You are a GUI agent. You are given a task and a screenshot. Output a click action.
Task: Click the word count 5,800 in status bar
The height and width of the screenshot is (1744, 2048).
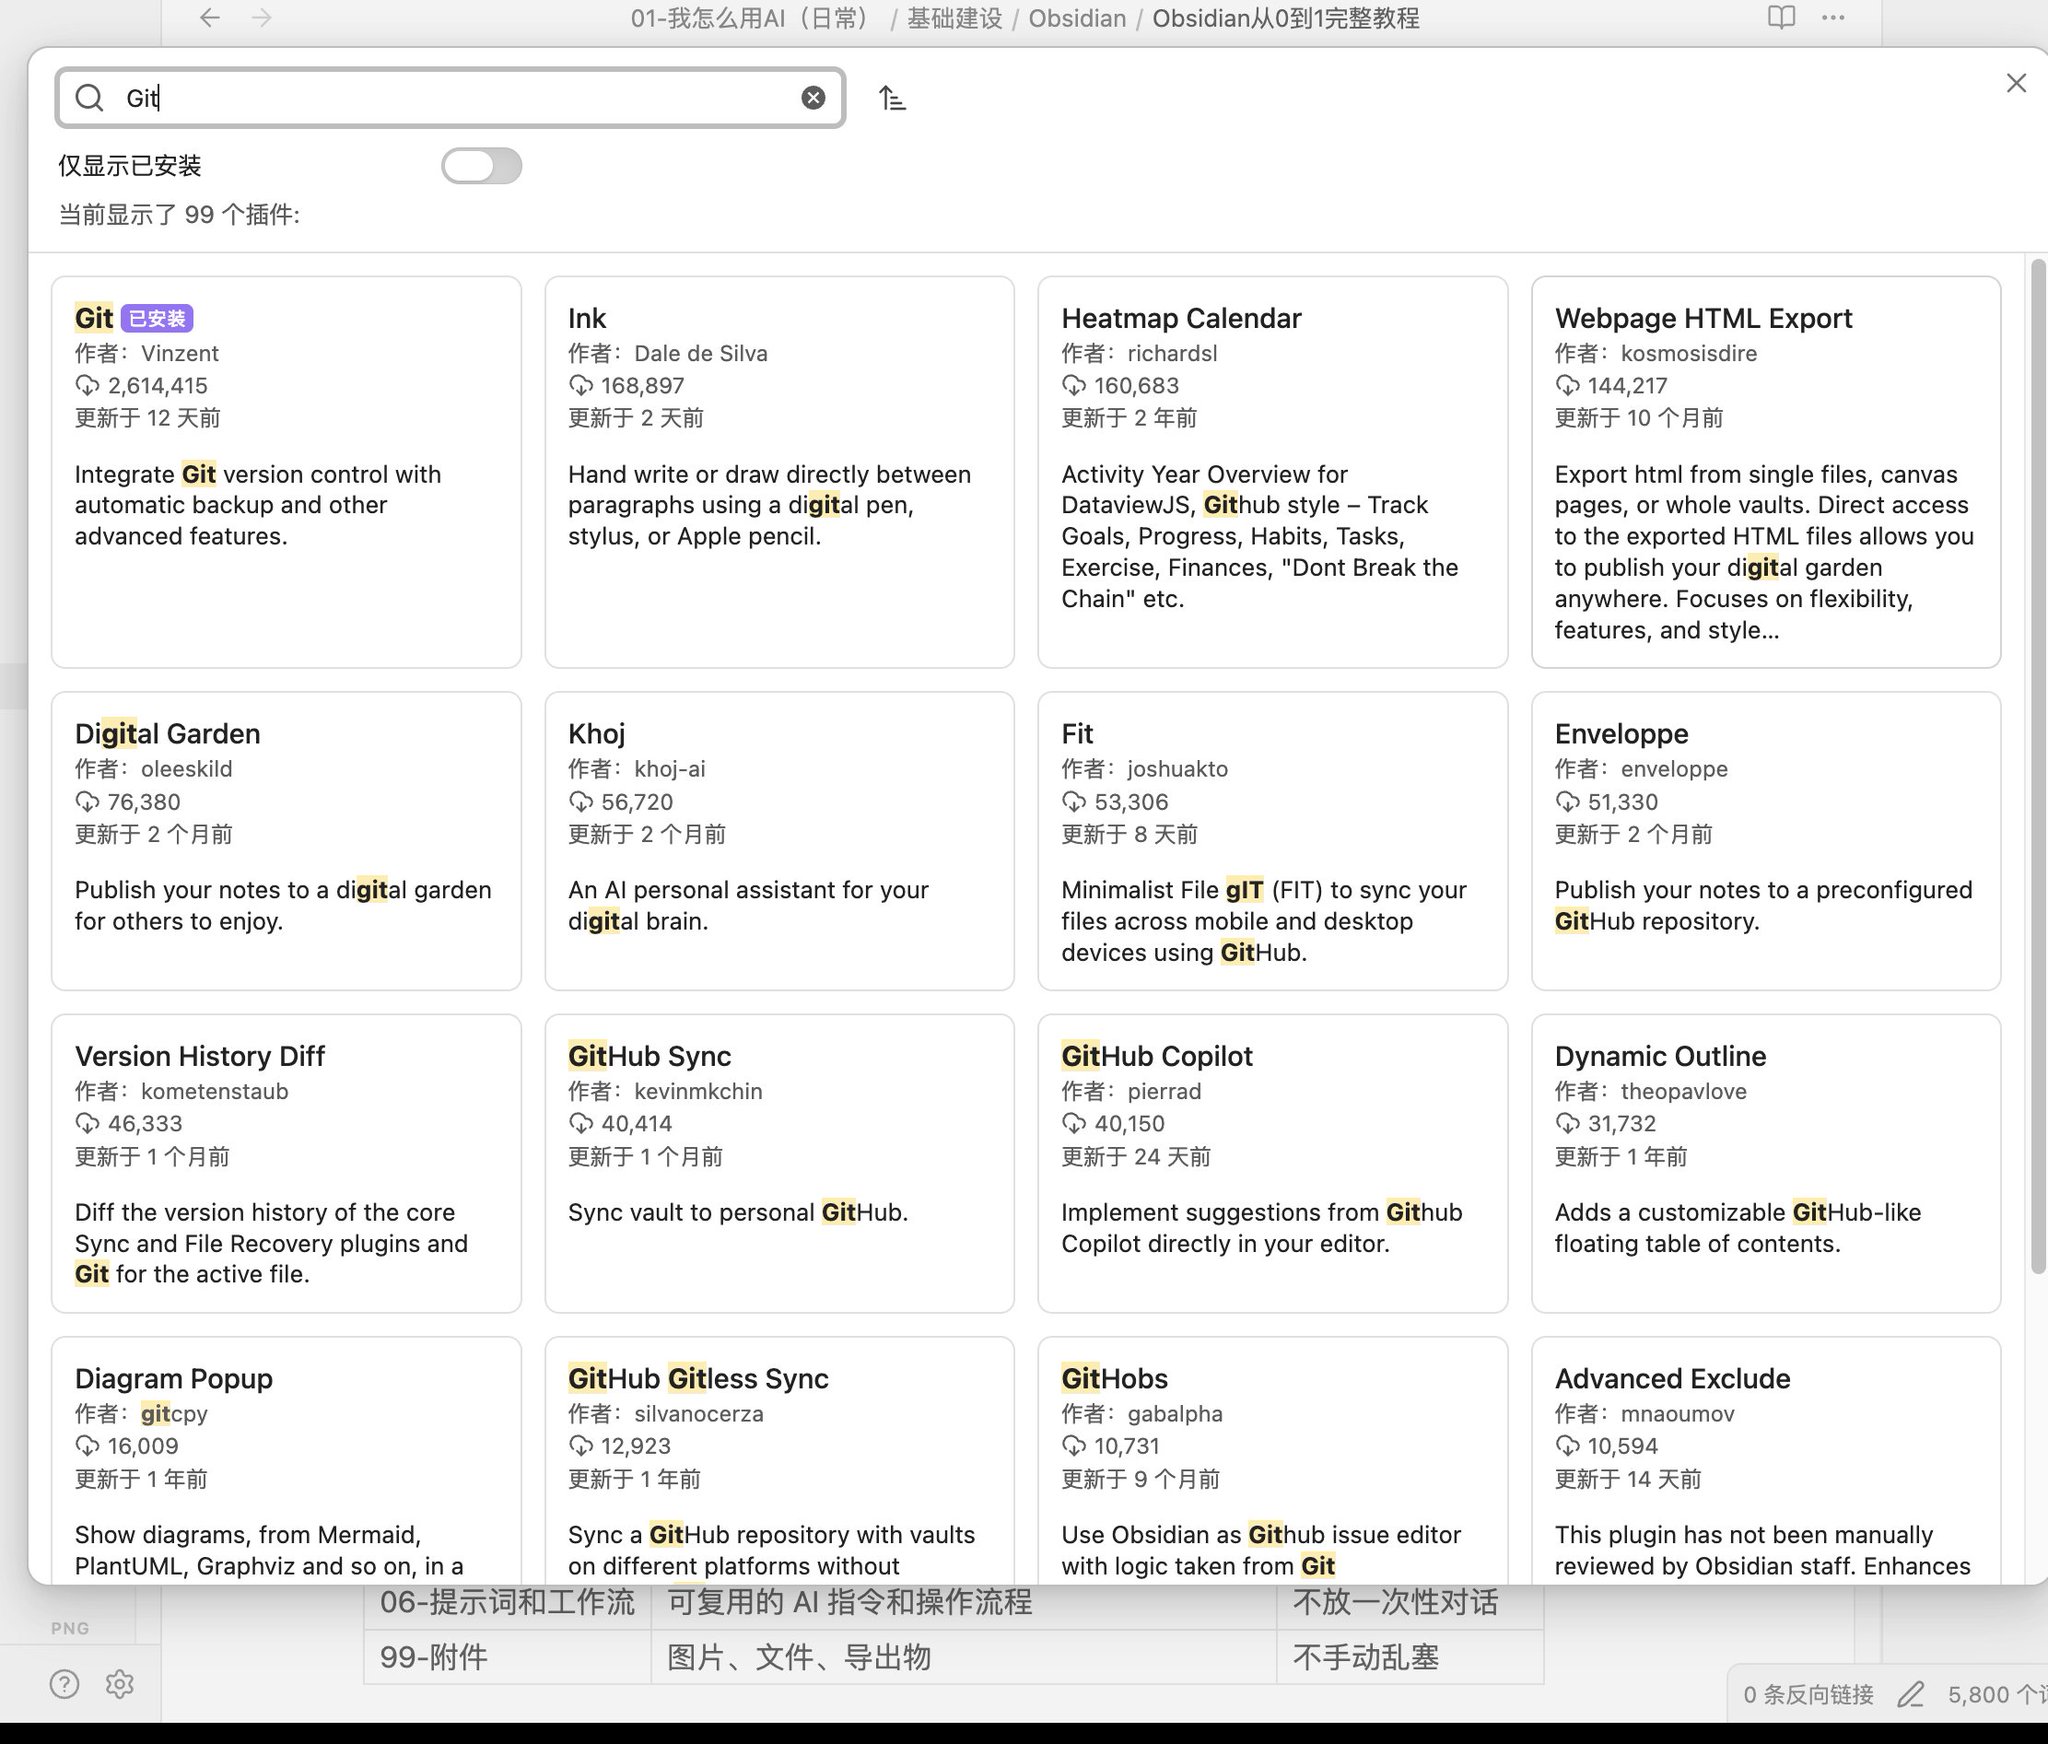click(1996, 1694)
